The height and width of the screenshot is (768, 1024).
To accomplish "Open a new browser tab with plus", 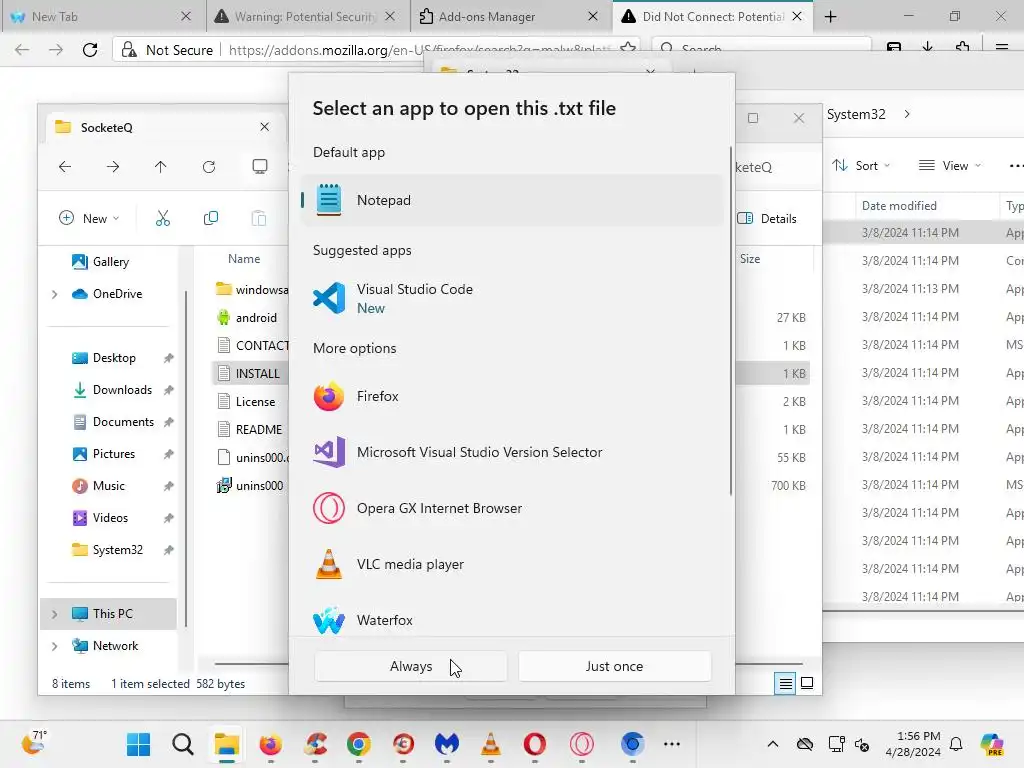I will (831, 16).
